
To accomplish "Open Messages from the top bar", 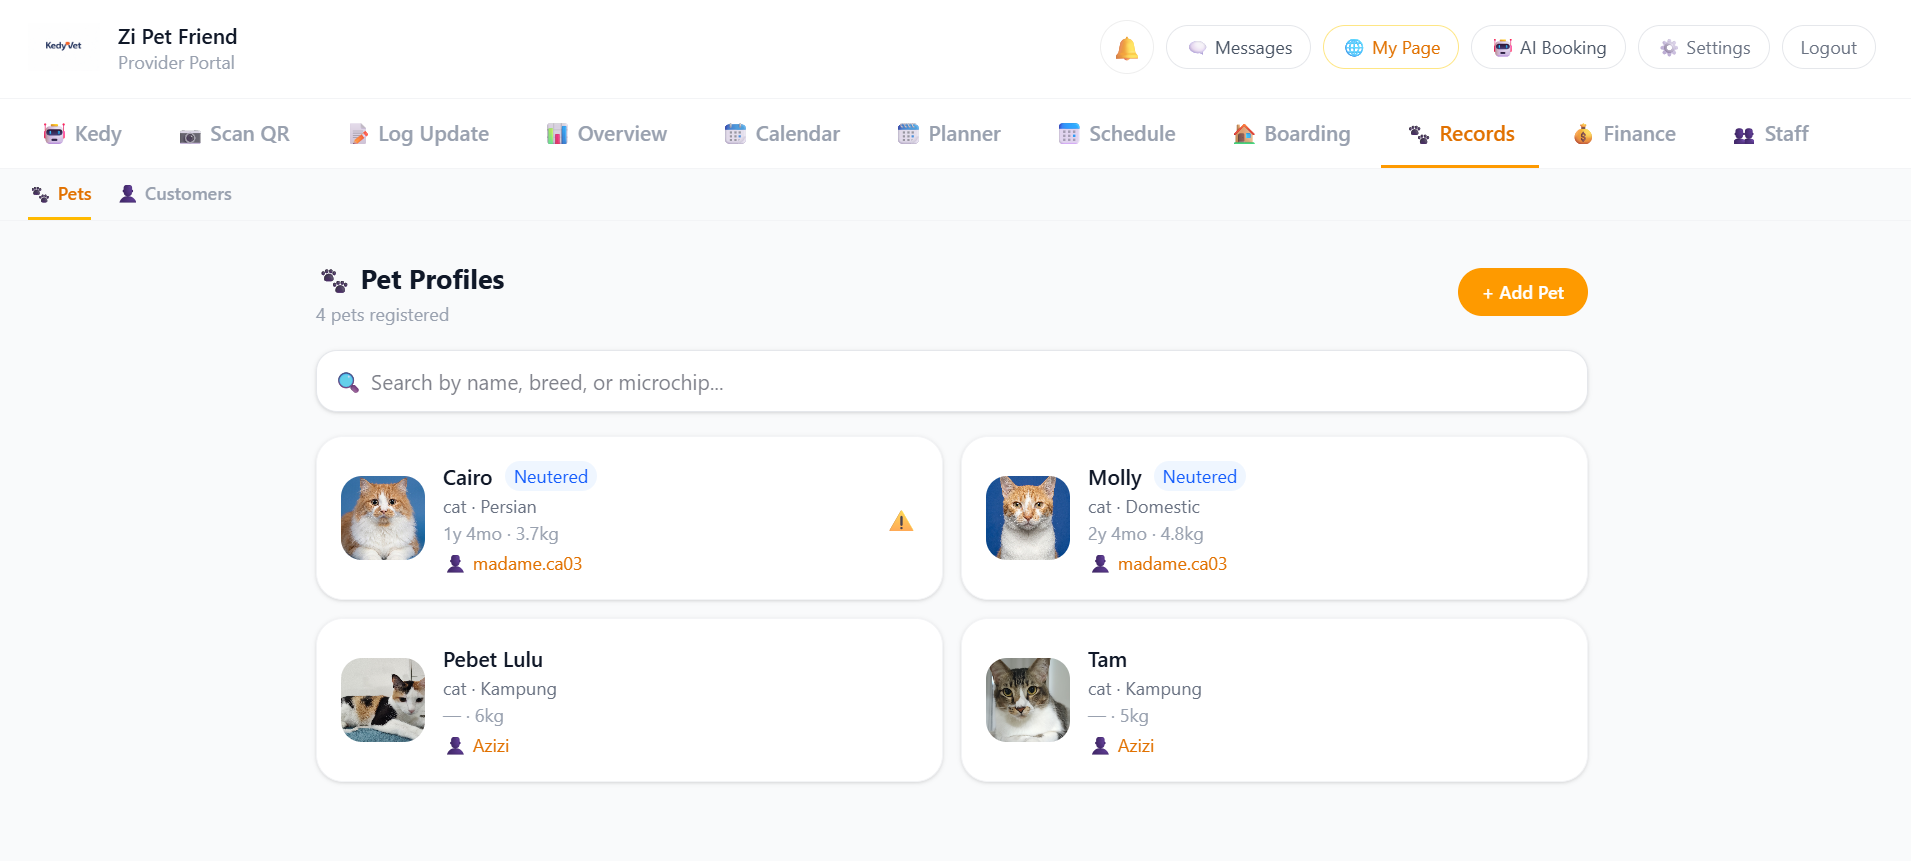I will [x=1238, y=47].
